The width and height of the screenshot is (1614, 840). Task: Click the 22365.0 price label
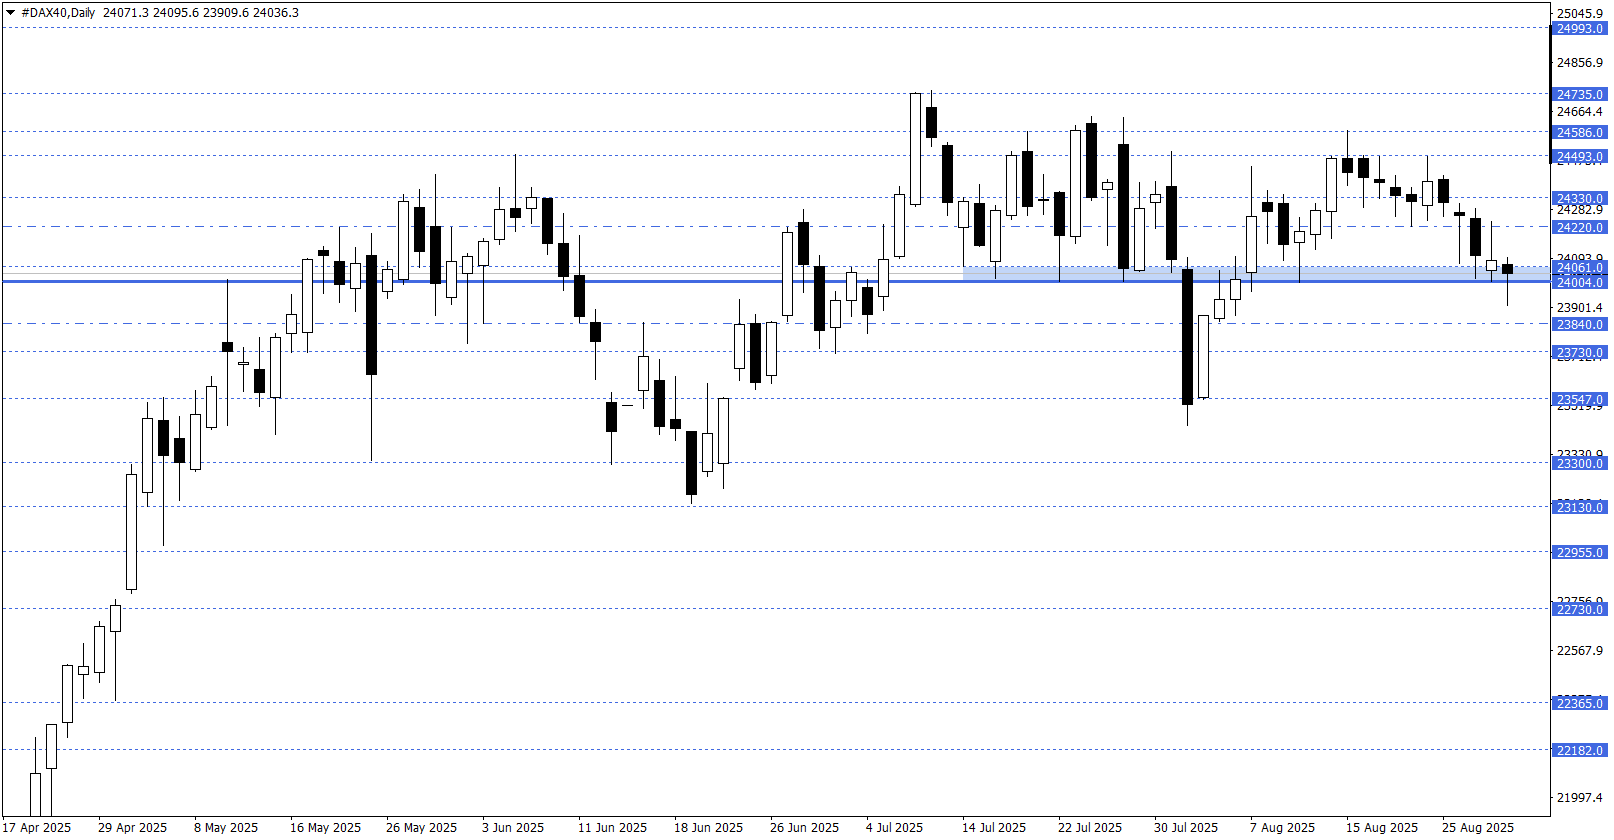click(x=1580, y=704)
